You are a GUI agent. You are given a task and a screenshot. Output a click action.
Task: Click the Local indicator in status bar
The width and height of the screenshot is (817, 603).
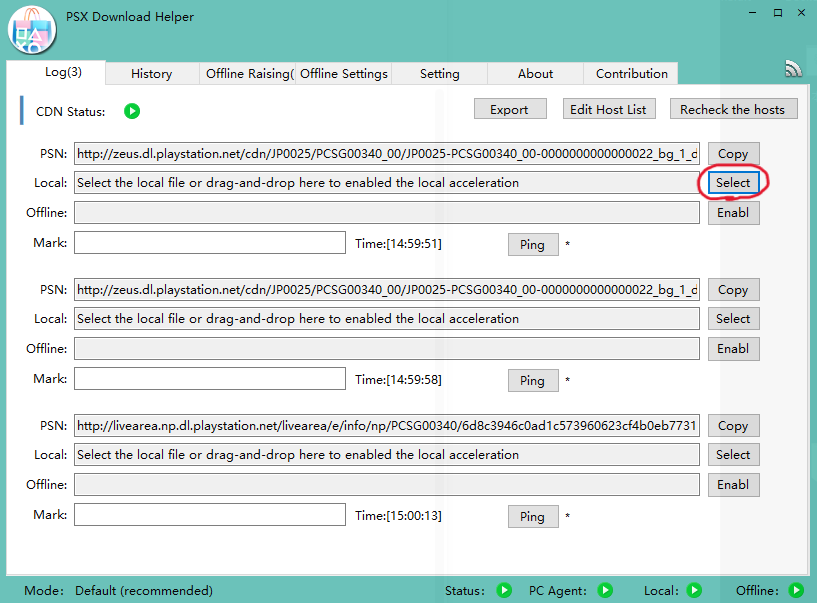point(694,590)
